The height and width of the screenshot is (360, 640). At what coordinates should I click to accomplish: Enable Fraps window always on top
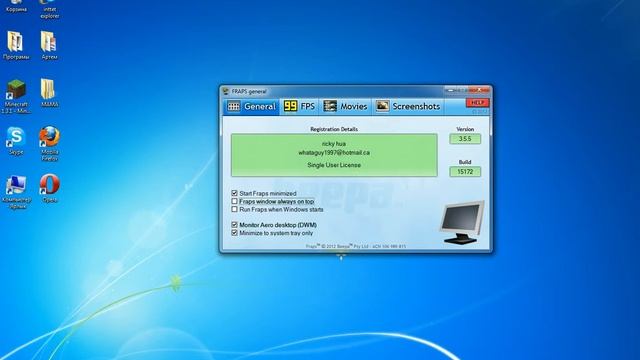234,201
